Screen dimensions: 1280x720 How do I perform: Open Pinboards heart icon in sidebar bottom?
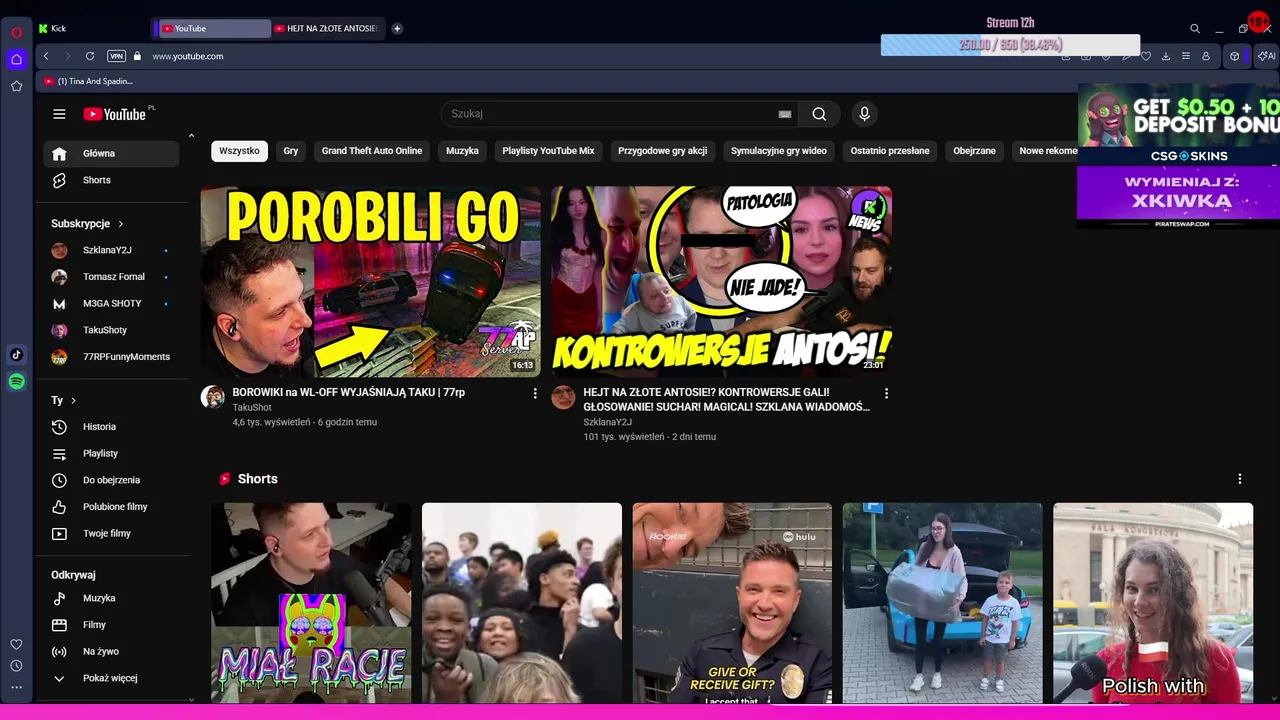point(16,644)
